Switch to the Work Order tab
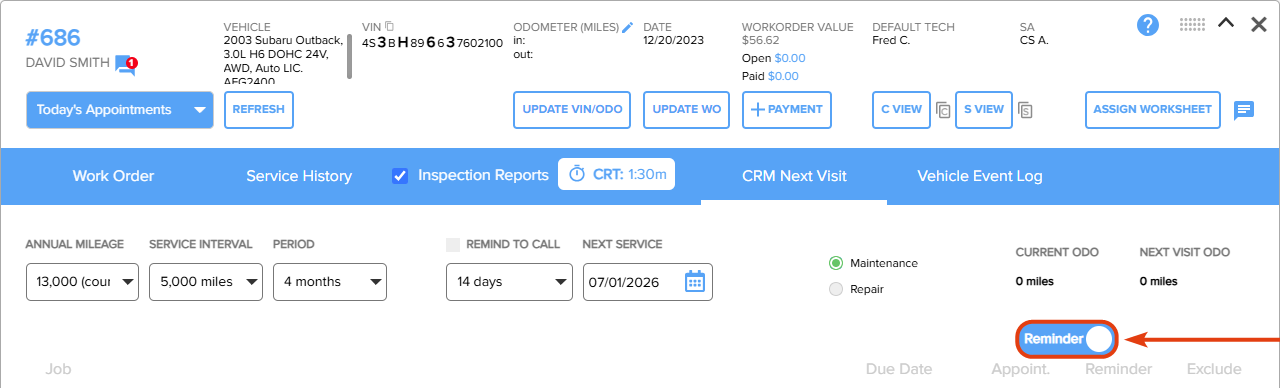The width and height of the screenshot is (1280, 388). click(x=113, y=176)
